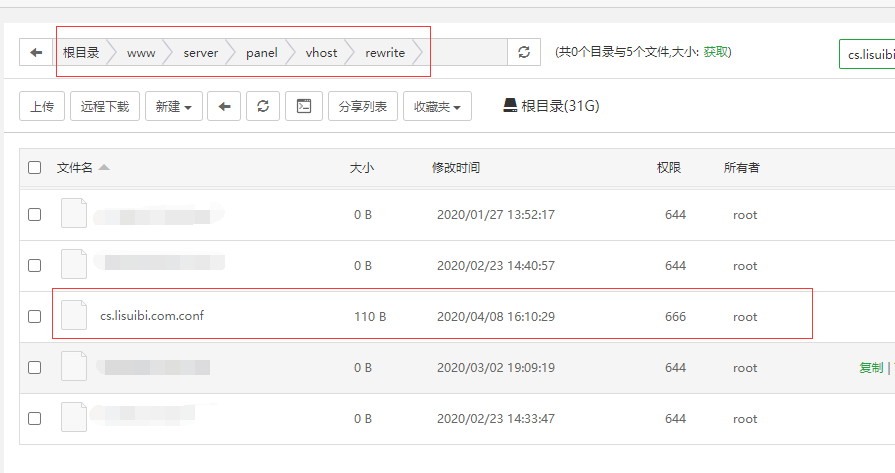Click the 644 permission in the 14:33:47 row
Screen dimensions: 895x473
point(675,419)
